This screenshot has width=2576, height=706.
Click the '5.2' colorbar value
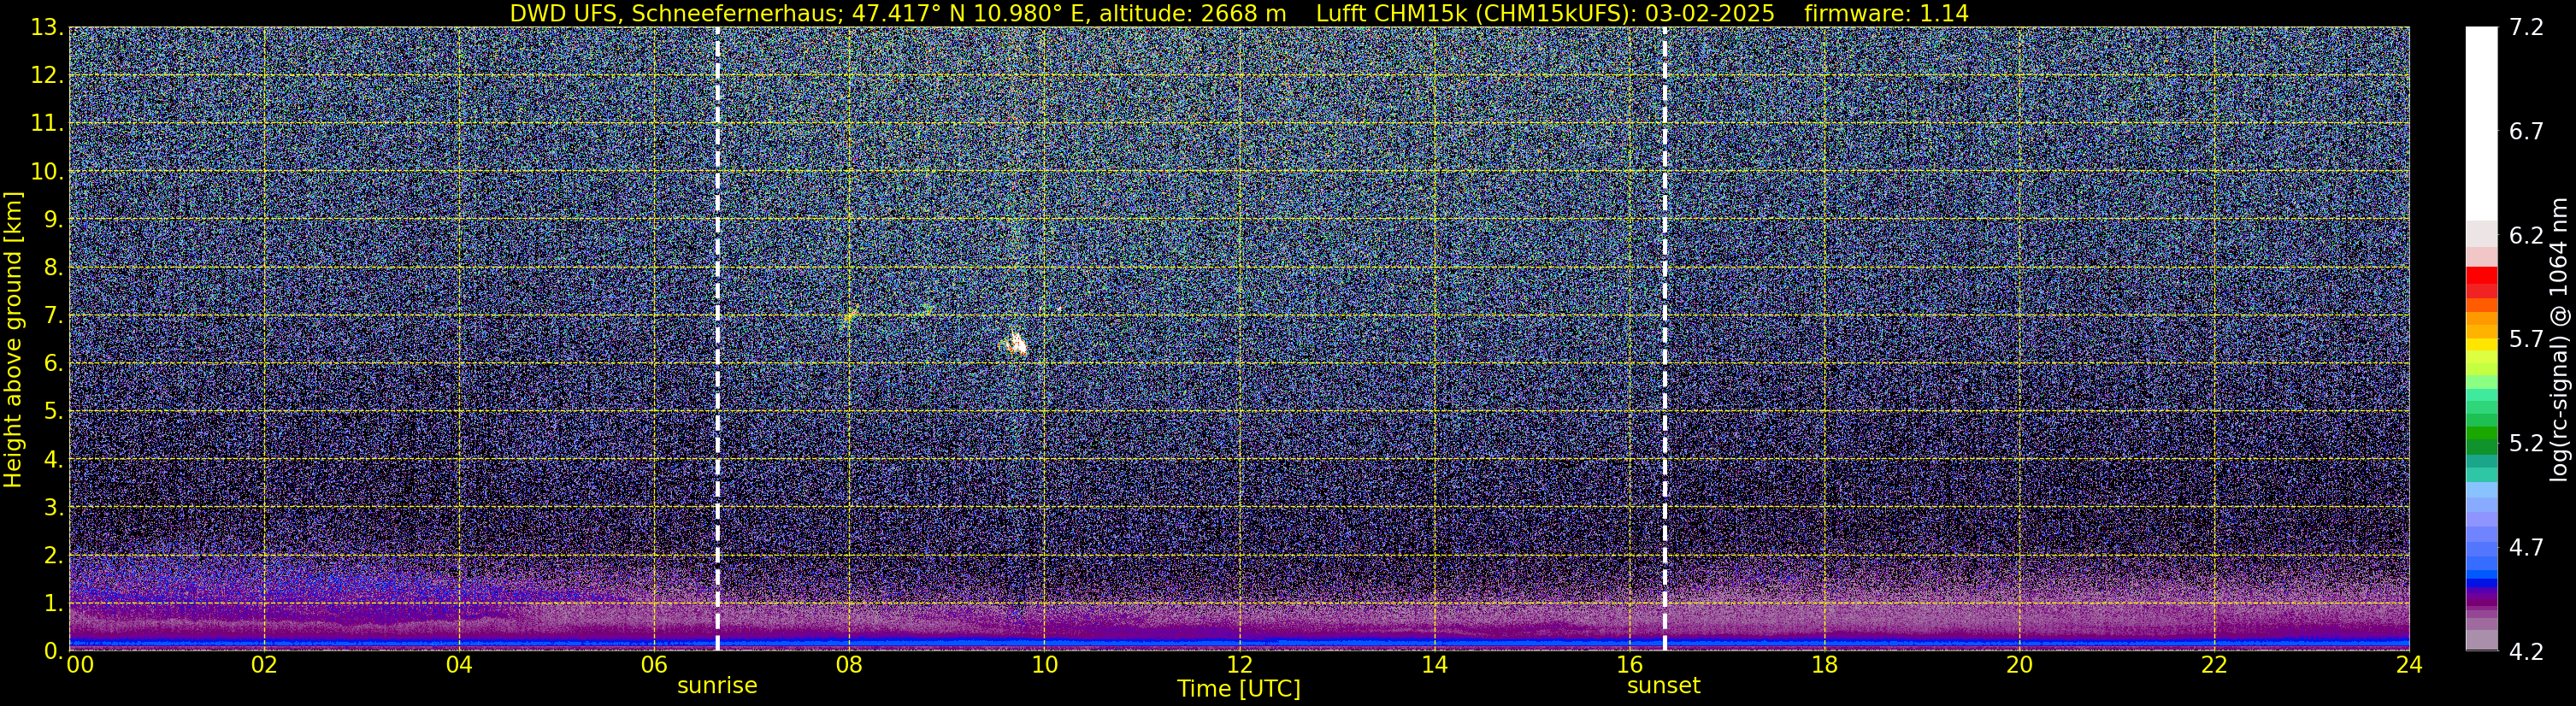(x=2526, y=444)
